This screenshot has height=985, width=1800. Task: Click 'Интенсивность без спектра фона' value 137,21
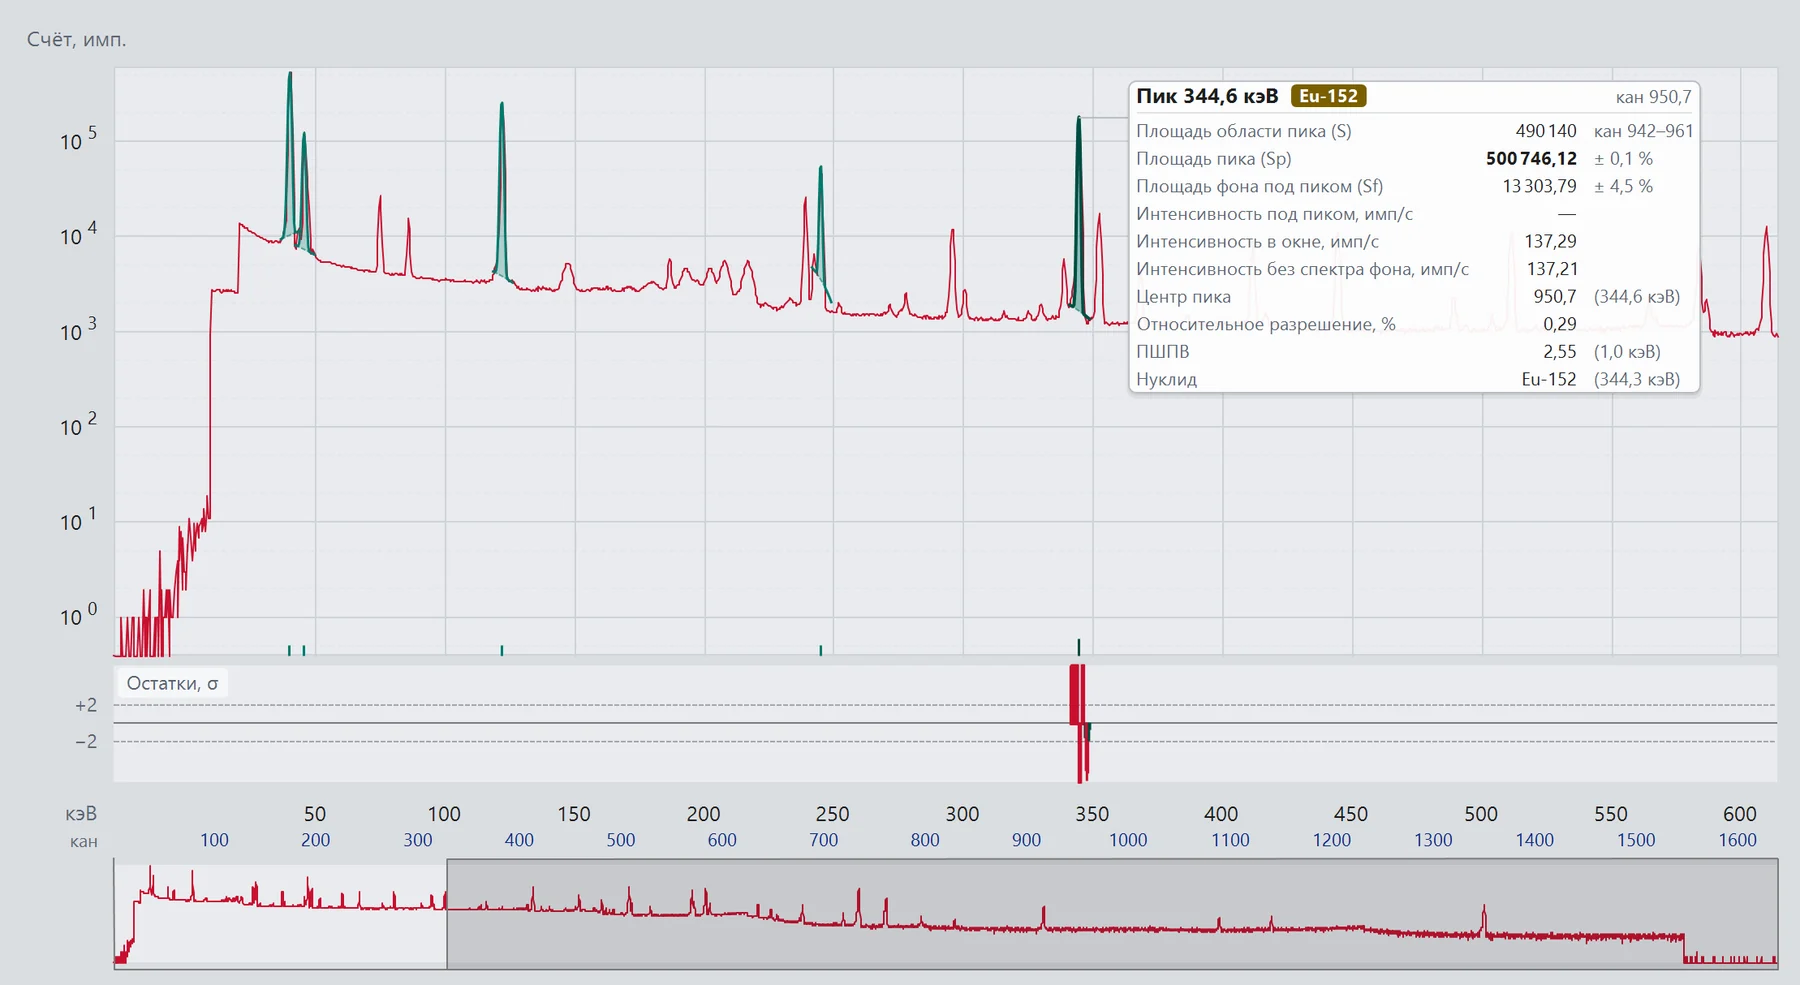(x=1550, y=269)
